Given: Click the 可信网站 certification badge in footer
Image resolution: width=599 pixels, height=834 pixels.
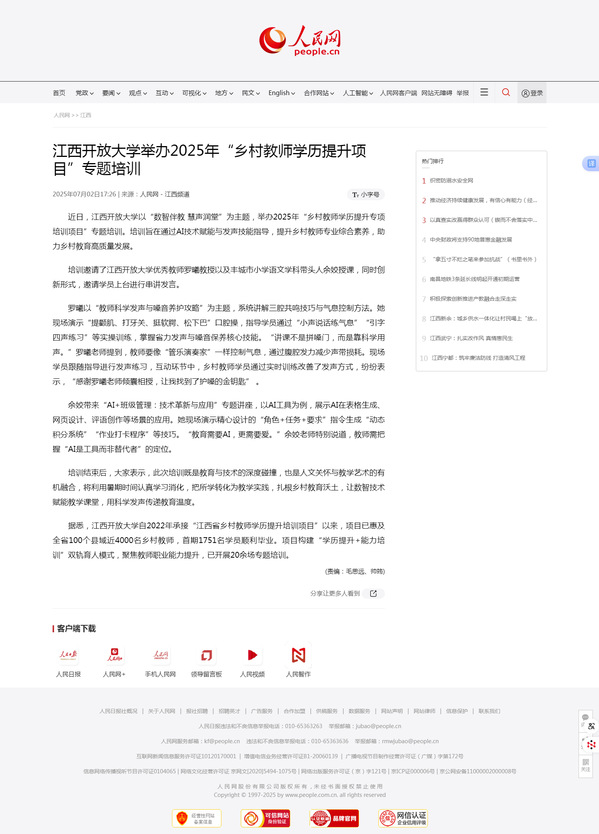Looking at the screenshot, I should 265,818.
